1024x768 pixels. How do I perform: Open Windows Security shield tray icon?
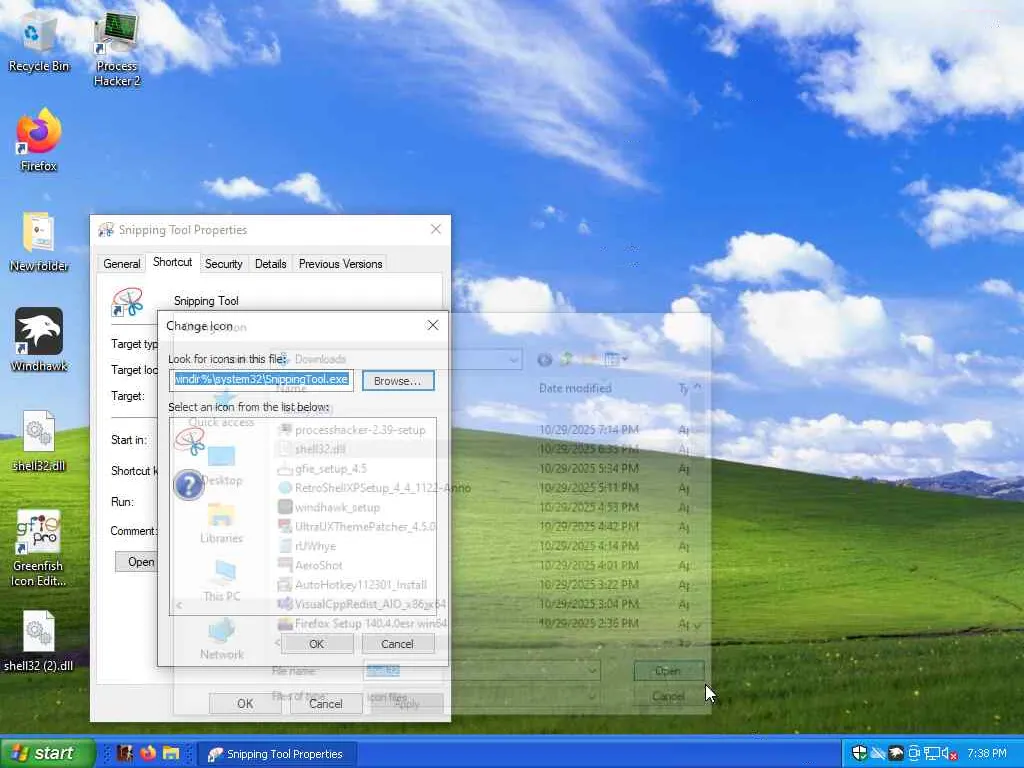point(859,753)
